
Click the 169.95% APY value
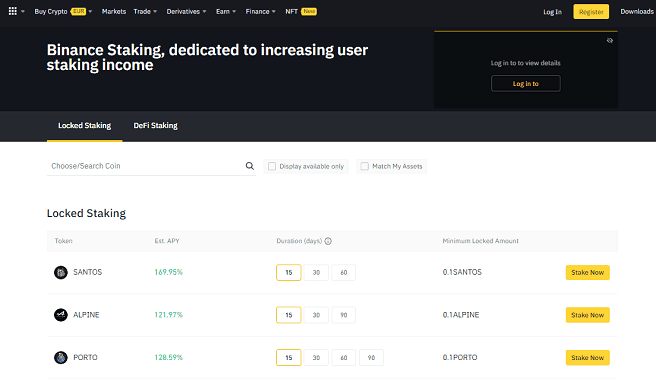(169, 272)
